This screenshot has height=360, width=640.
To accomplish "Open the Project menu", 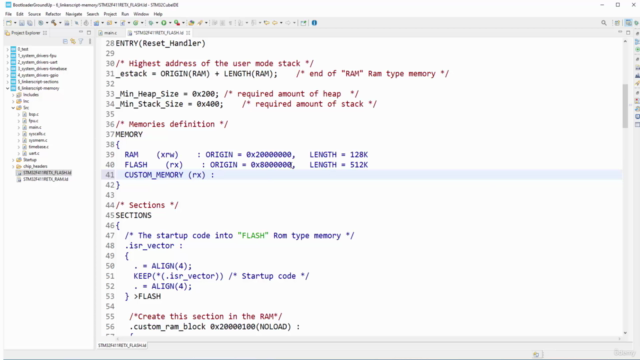I will tap(110, 14).
